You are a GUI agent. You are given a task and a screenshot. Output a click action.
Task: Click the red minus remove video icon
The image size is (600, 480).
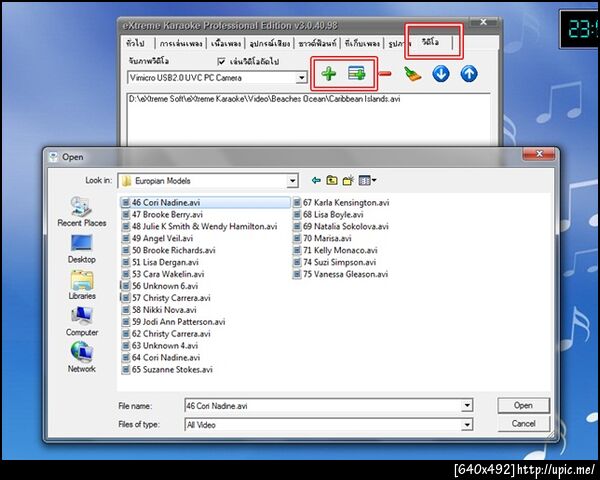click(385, 73)
